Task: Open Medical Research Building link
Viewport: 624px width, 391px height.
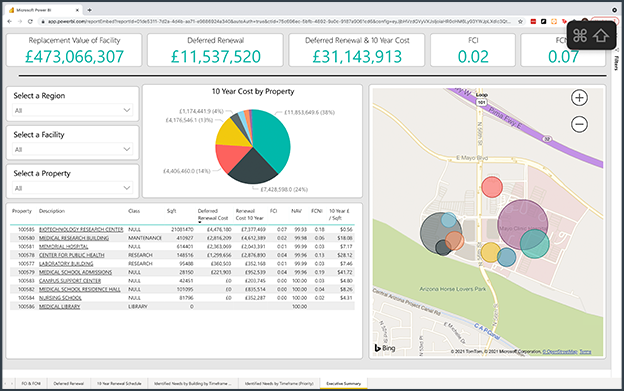Action: (74, 238)
